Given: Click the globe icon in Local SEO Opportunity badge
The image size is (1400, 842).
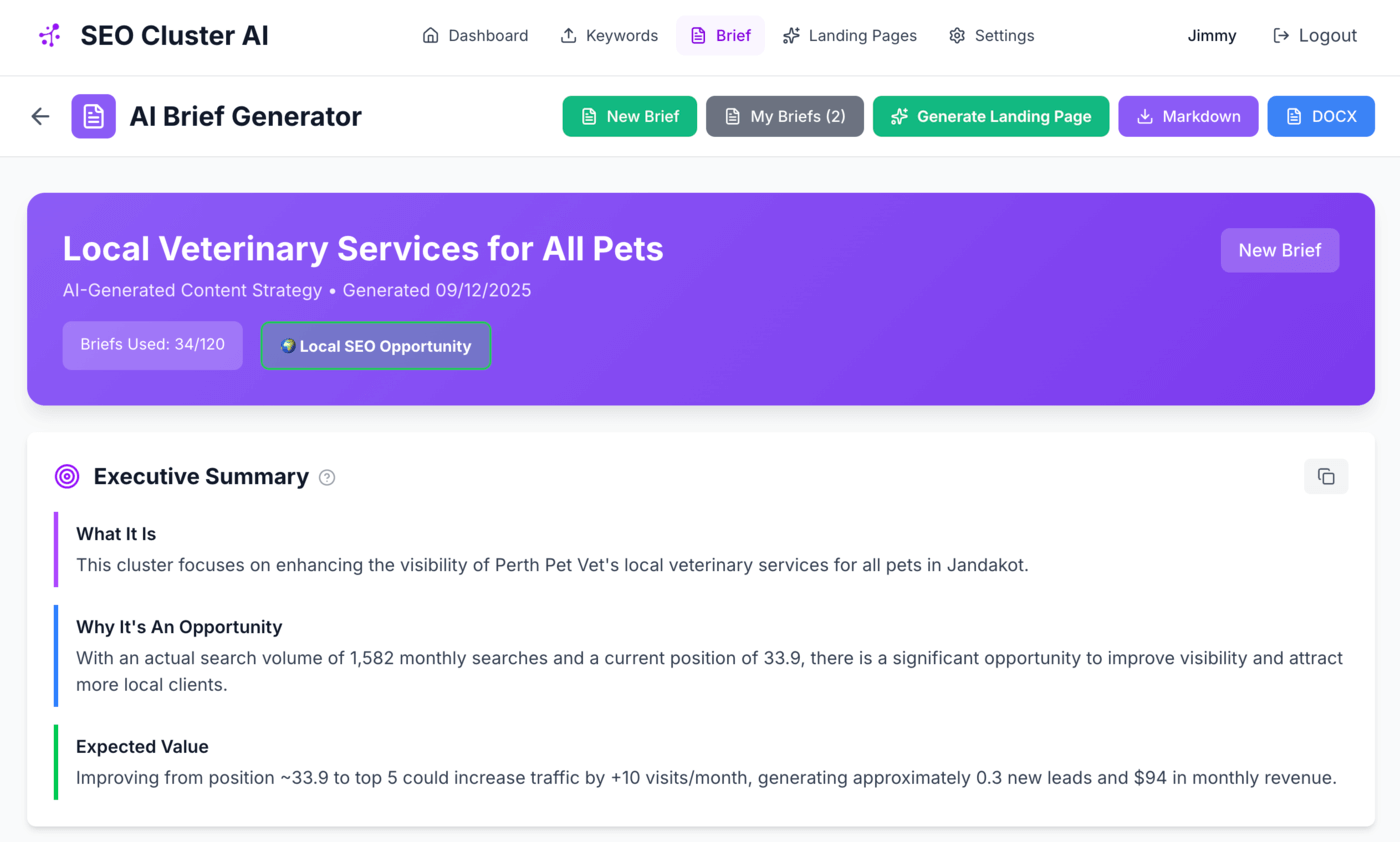Looking at the screenshot, I should (x=288, y=346).
